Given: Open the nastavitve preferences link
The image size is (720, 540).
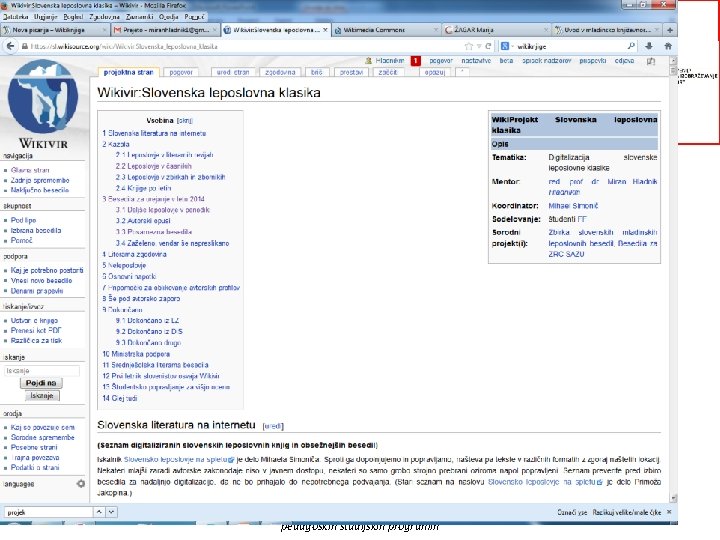Looking at the screenshot, I should [x=476, y=61].
